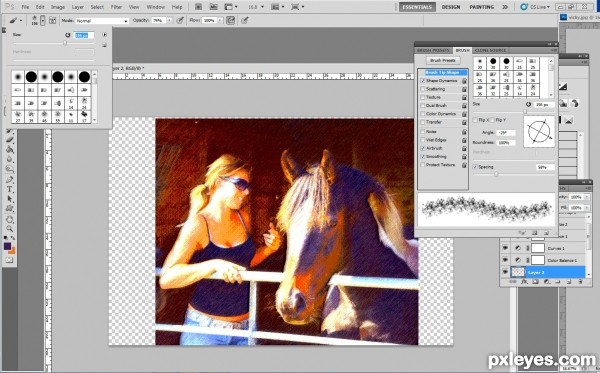Select the Zoom tool
Viewport: 600px width, 373px height.
[10, 229]
